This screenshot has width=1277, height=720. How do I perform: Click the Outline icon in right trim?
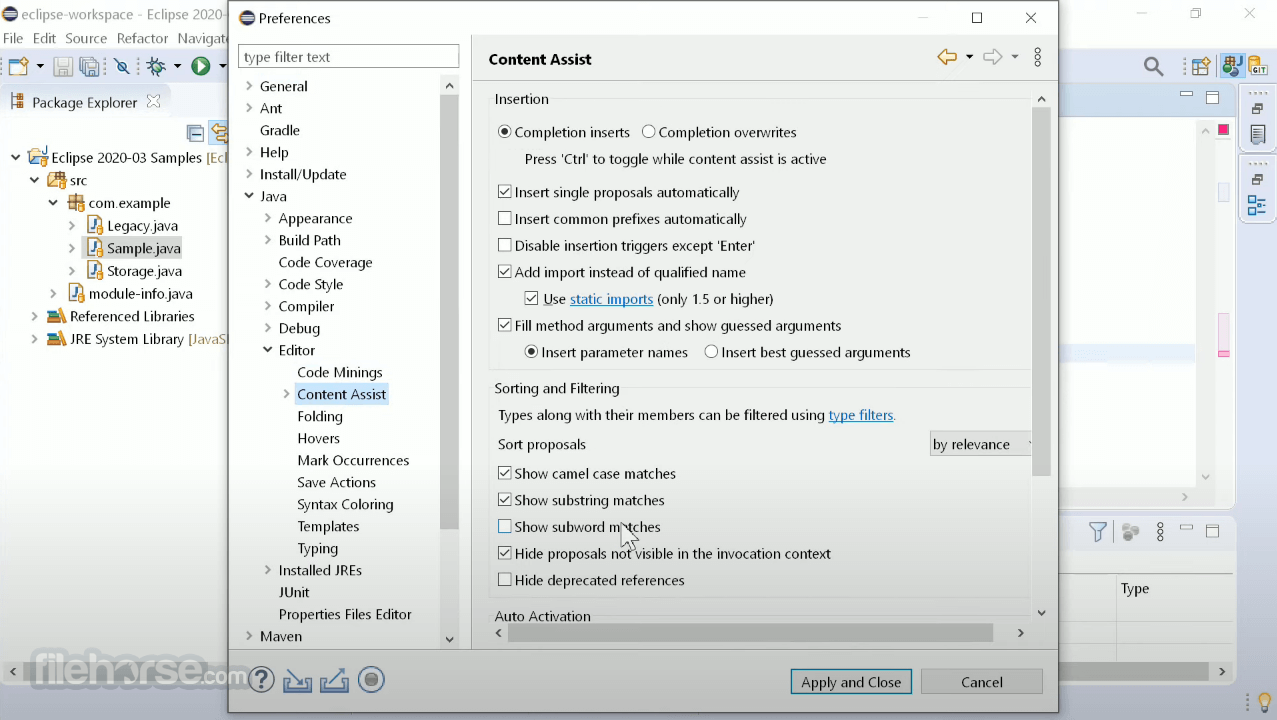pos(1257,205)
